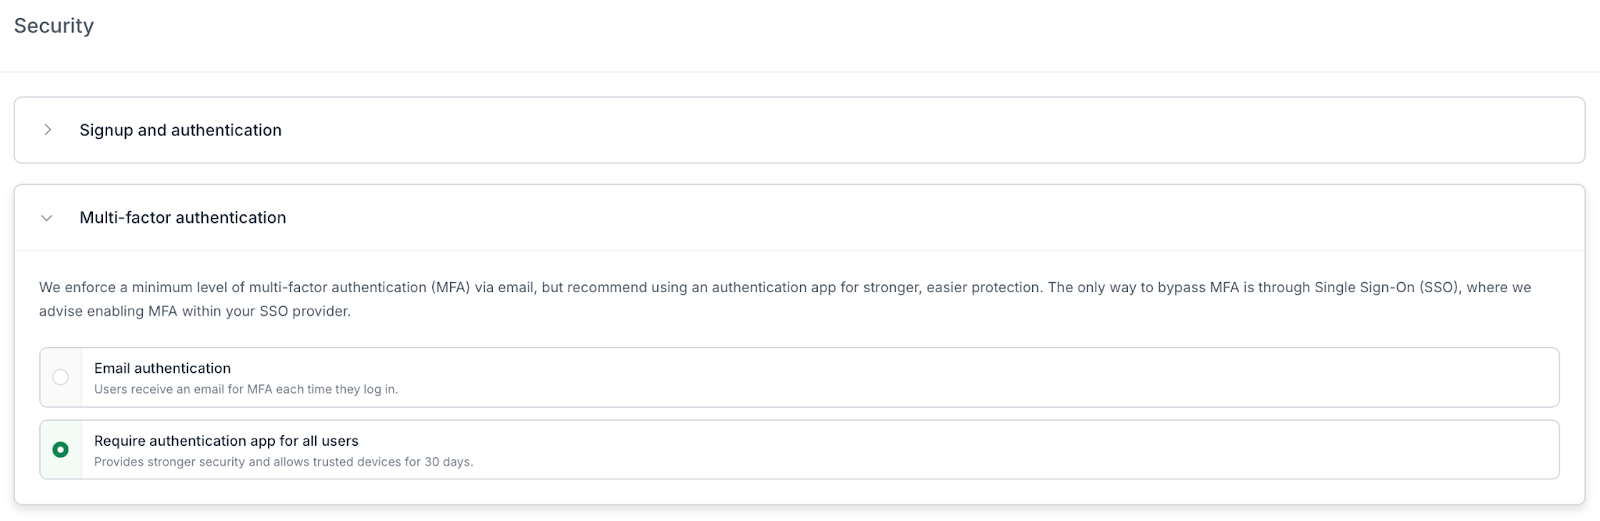Image resolution: width=1600 pixels, height=521 pixels.
Task: Click the Multi-factor authentication heading text
Action: tap(182, 217)
